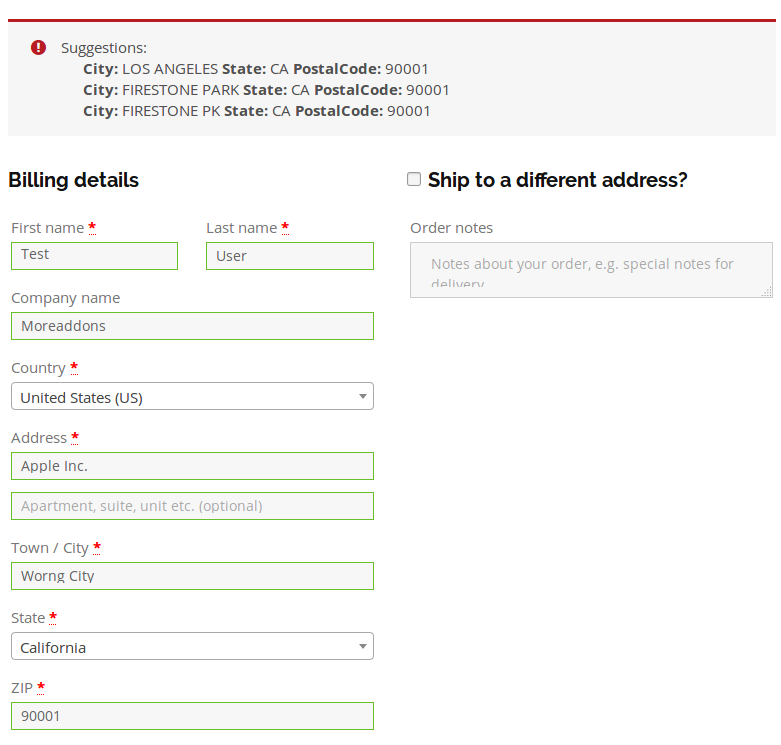The image size is (781, 745).
Task: Click the Address field containing Apple Inc.
Action: [192, 466]
